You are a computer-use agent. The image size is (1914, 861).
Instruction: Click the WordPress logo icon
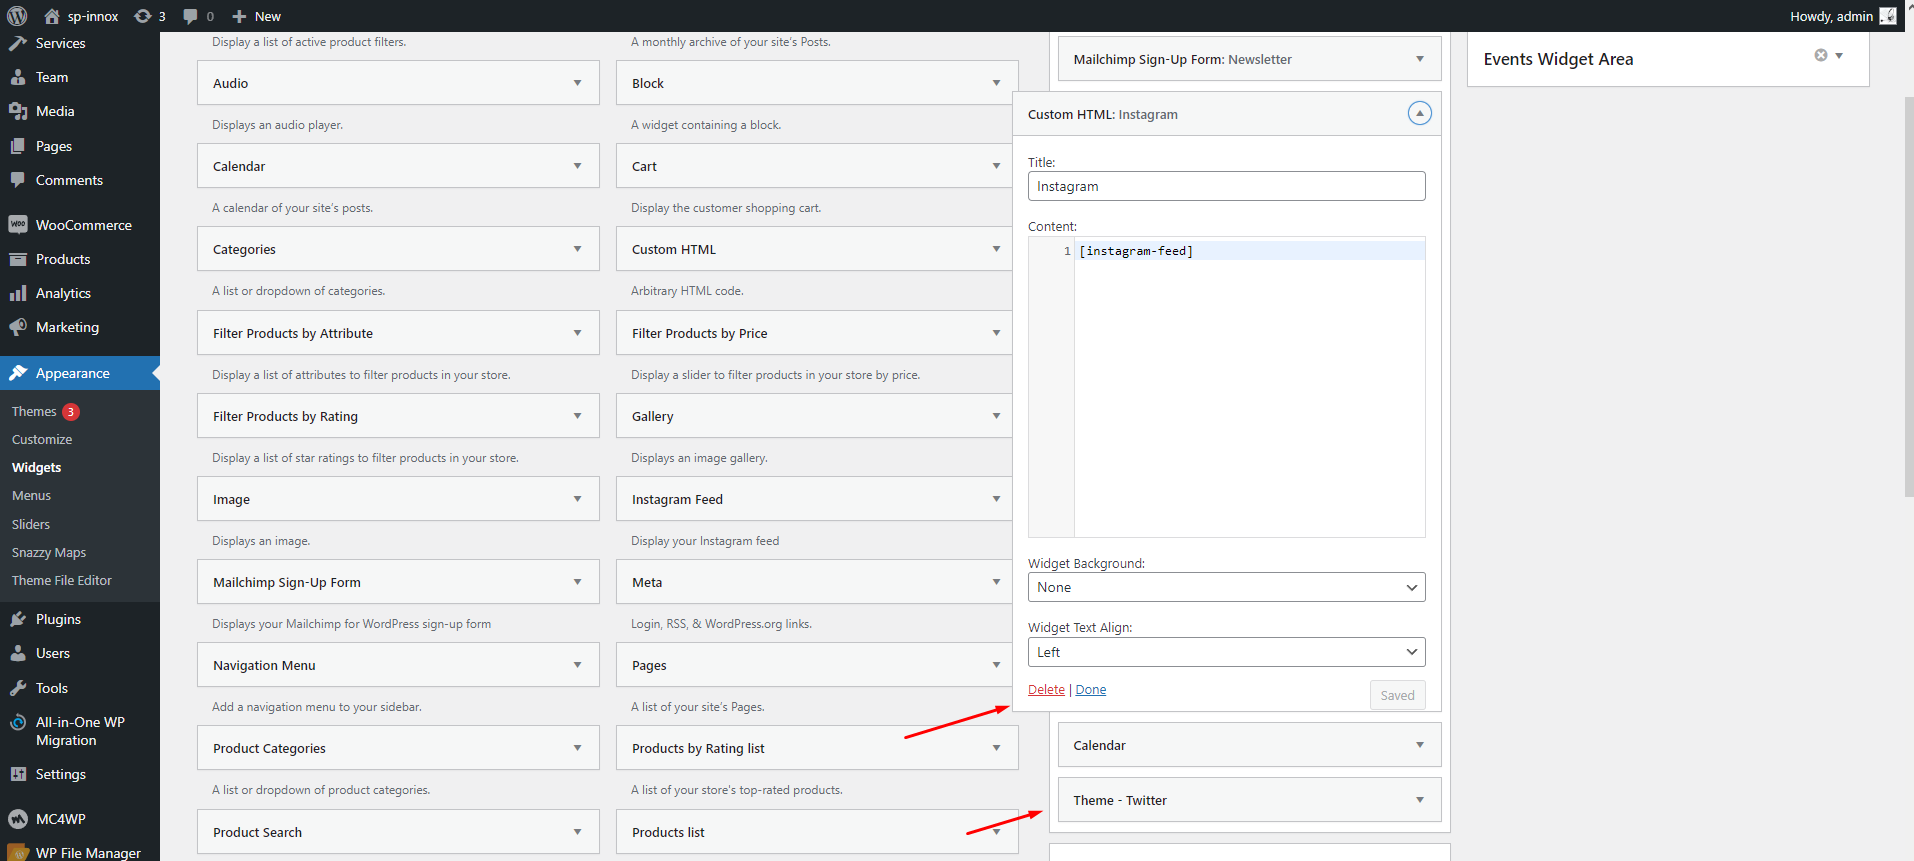click(x=17, y=16)
